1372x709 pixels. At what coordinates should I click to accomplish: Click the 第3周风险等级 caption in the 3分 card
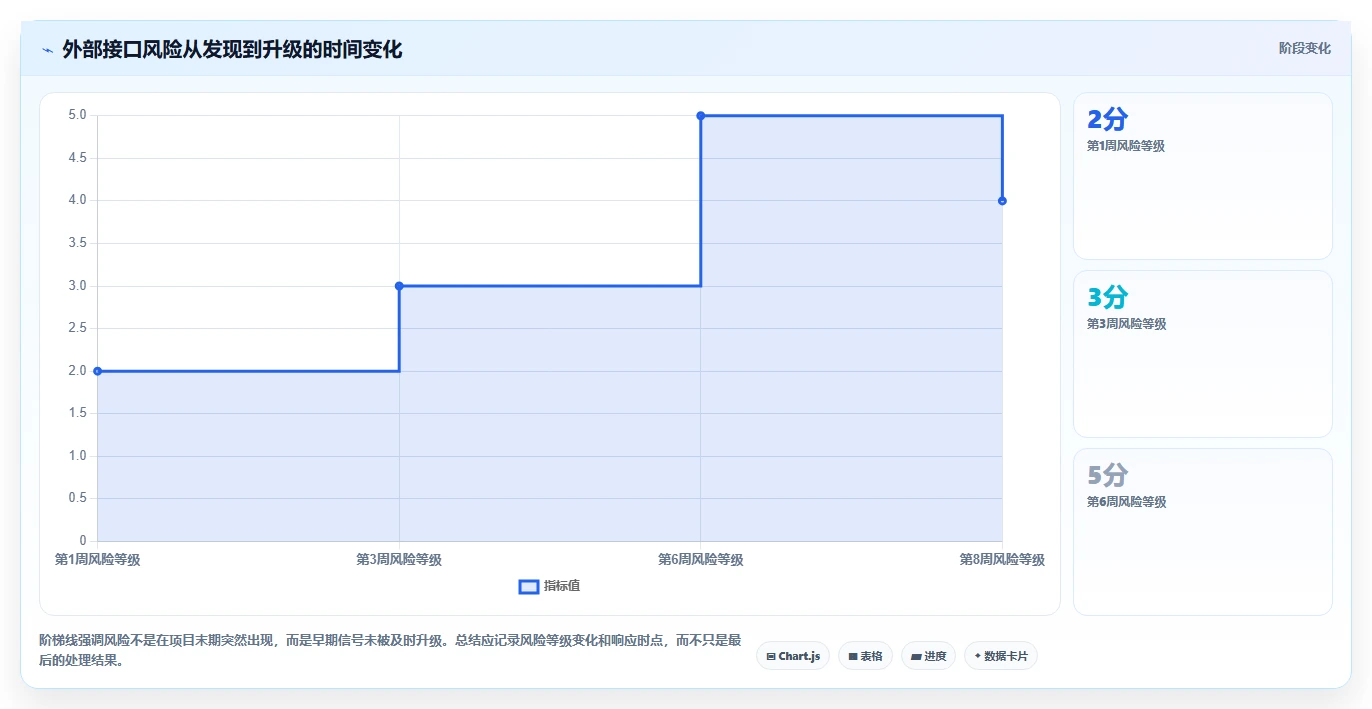pos(1126,324)
